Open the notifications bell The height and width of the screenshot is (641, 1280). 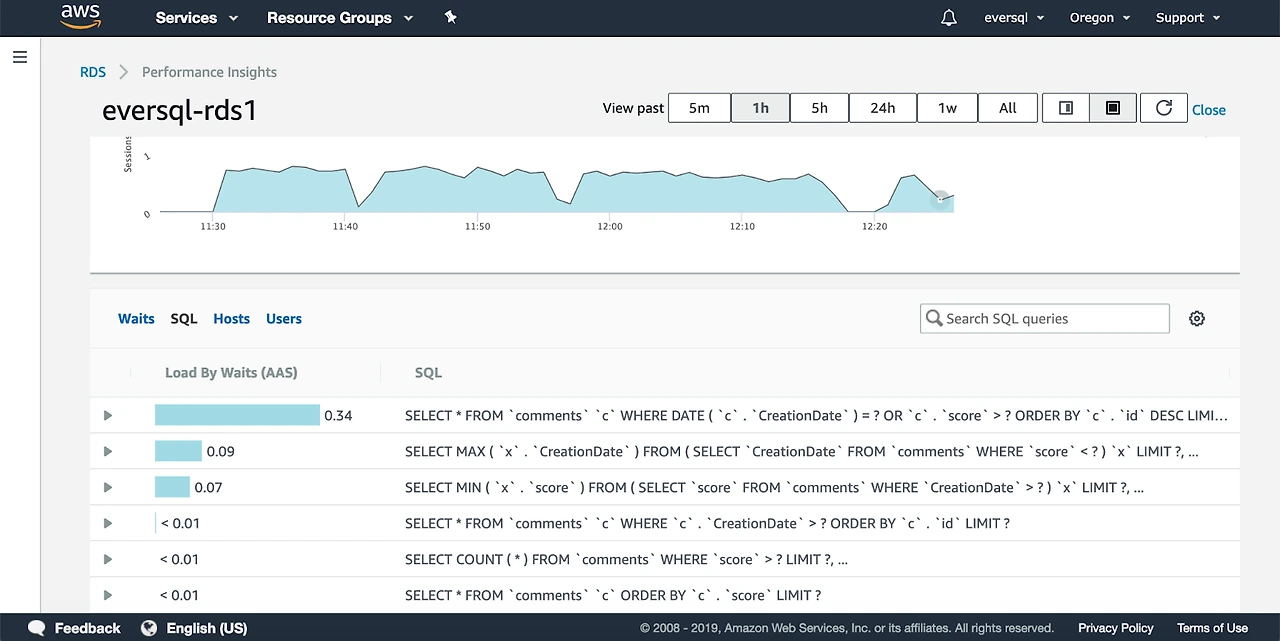(x=949, y=18)
